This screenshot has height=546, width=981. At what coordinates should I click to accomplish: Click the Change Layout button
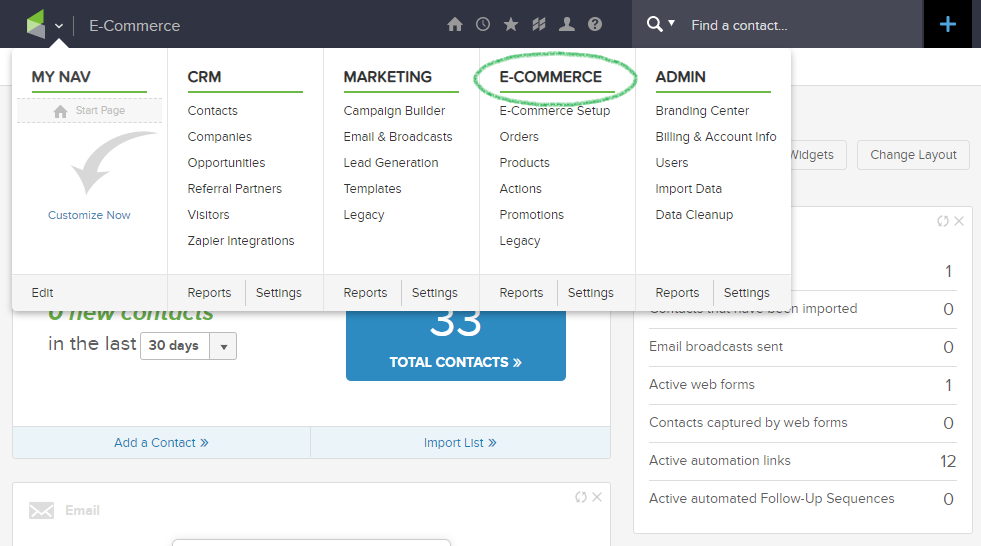(913, 154)
